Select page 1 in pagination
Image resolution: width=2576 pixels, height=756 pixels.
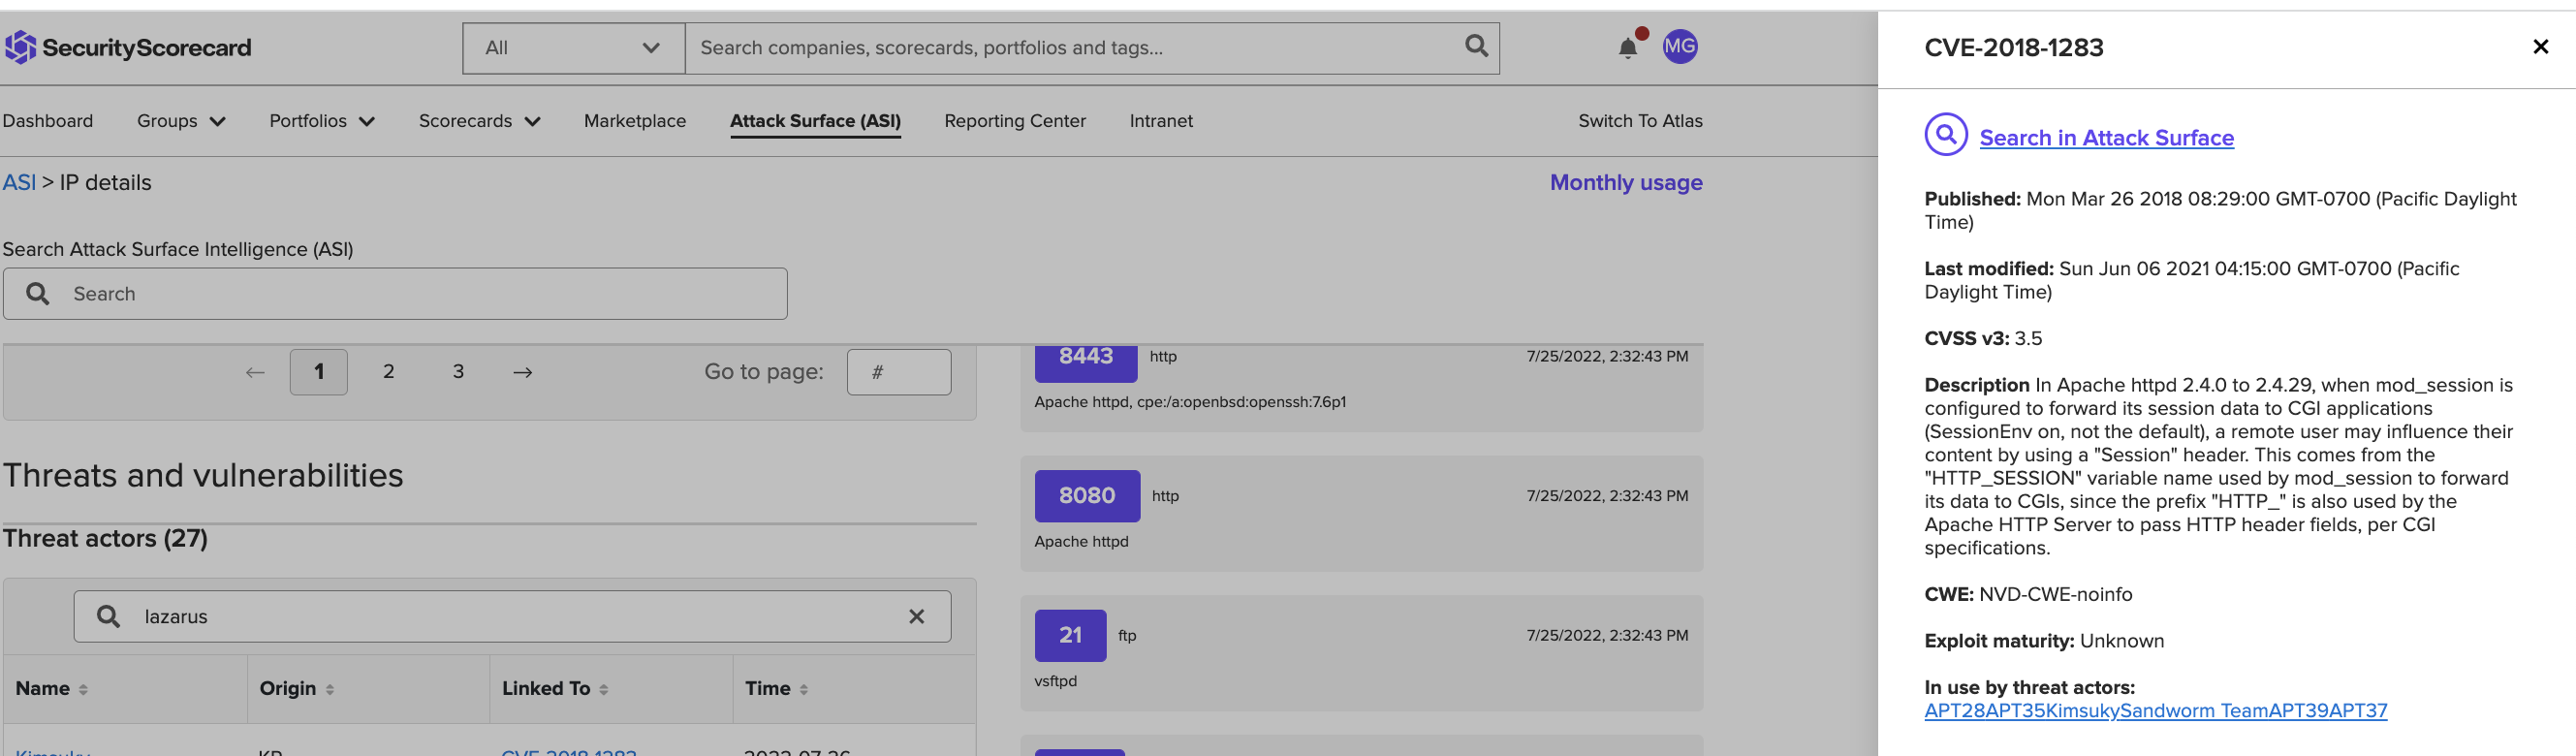tap(319, 372)
